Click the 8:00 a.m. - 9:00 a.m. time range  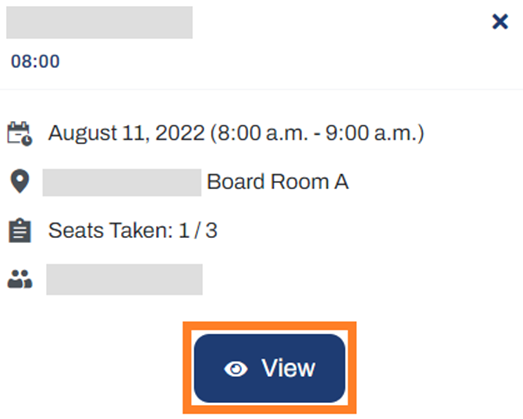tap(317, 133)
